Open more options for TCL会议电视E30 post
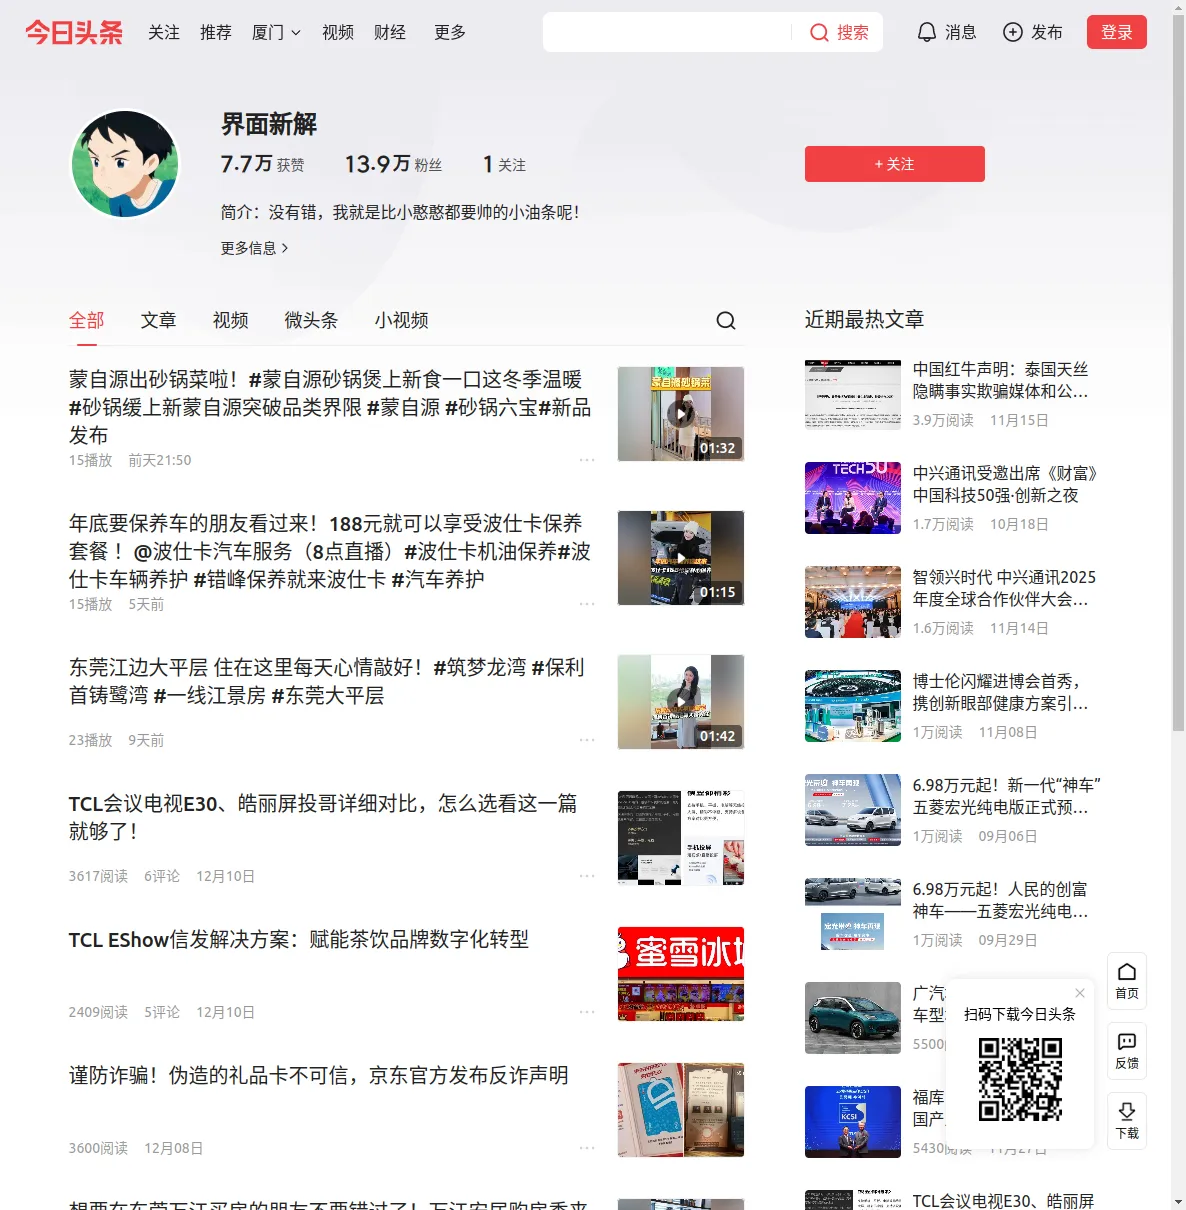This screenshot has height=1210, width=1186. [x=587, y=876]
